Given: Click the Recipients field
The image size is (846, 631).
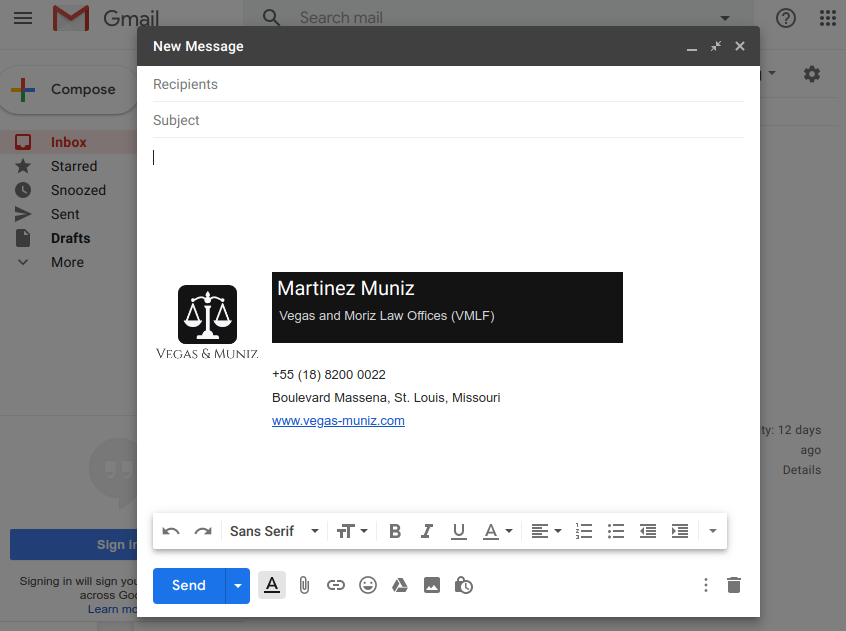Looking at the screenshot, I should (448, 85).
